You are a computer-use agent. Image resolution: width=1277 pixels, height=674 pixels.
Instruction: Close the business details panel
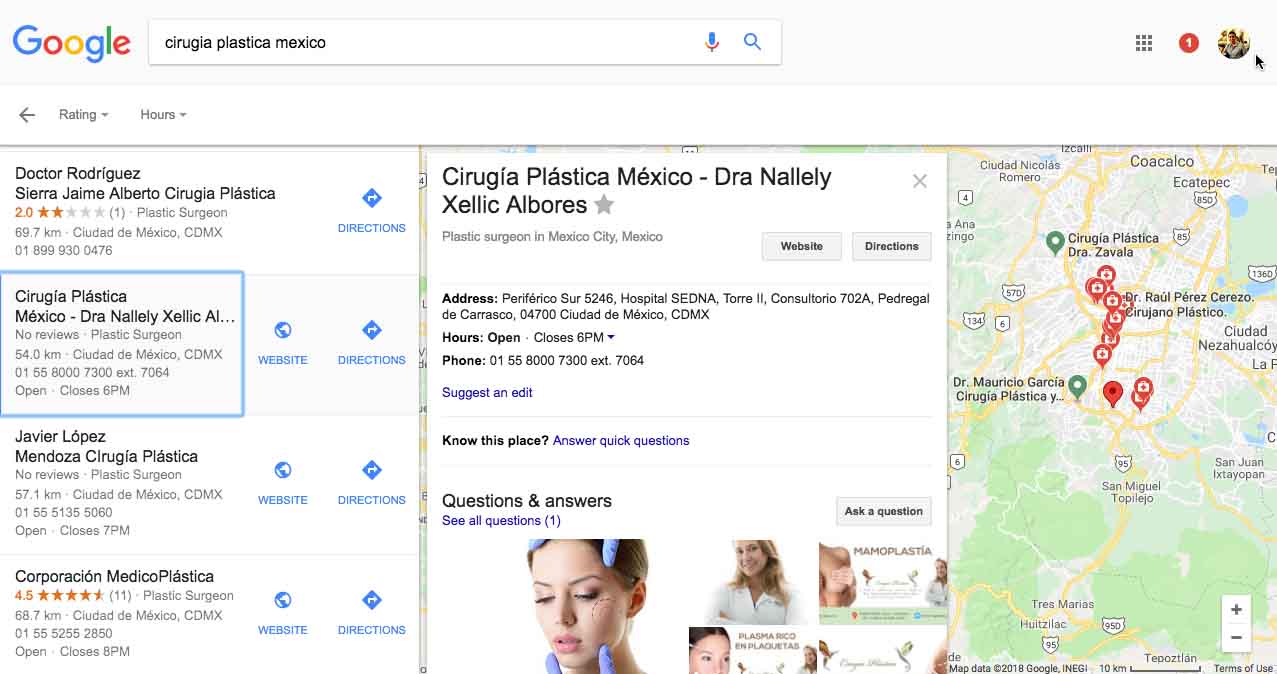click(920, 181)
